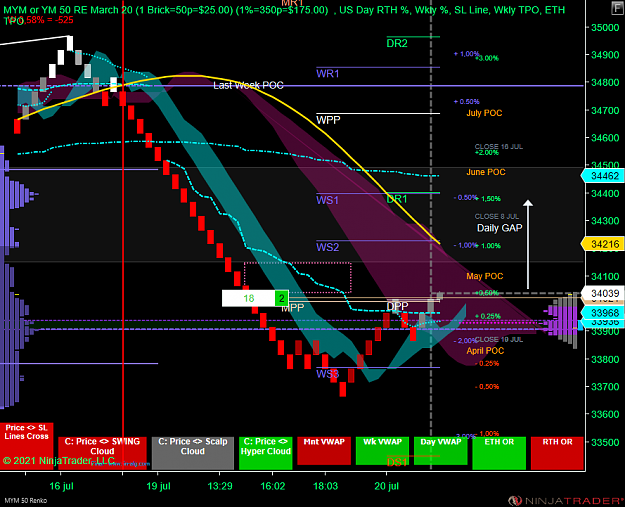The height and width of the screenshot is (507, 625).
Task: Click the C: Price Scalp Cloud indicator box
Action: pyautogui.click(x=193, y=453)
